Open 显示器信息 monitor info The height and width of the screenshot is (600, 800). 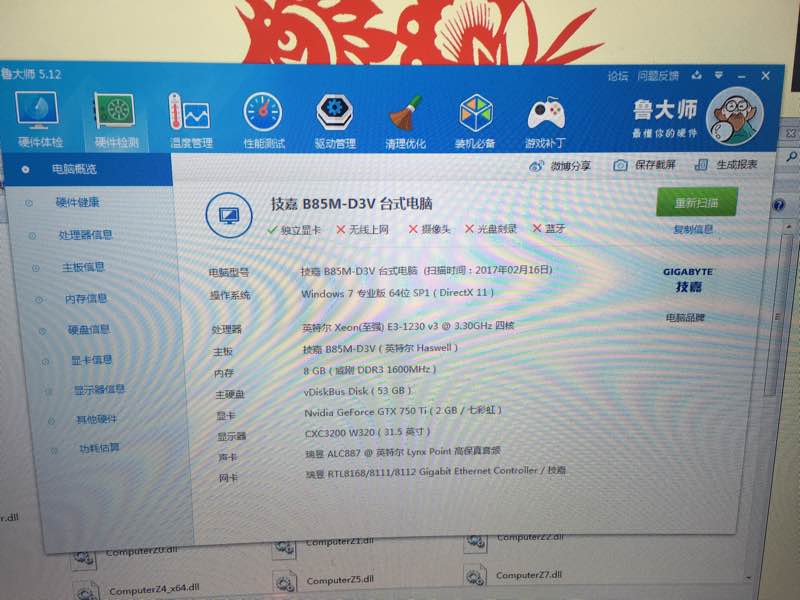tap(99, 390)
